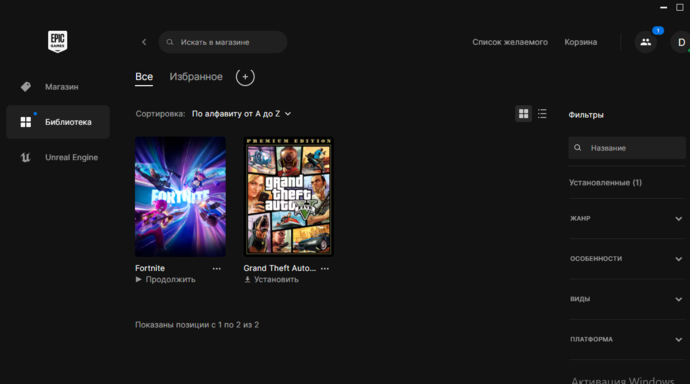This screenshot has height=384, width=690.
Task: Open sorting dropdown 'По алфавиту от A до Z'
Action: pos(241,113)
